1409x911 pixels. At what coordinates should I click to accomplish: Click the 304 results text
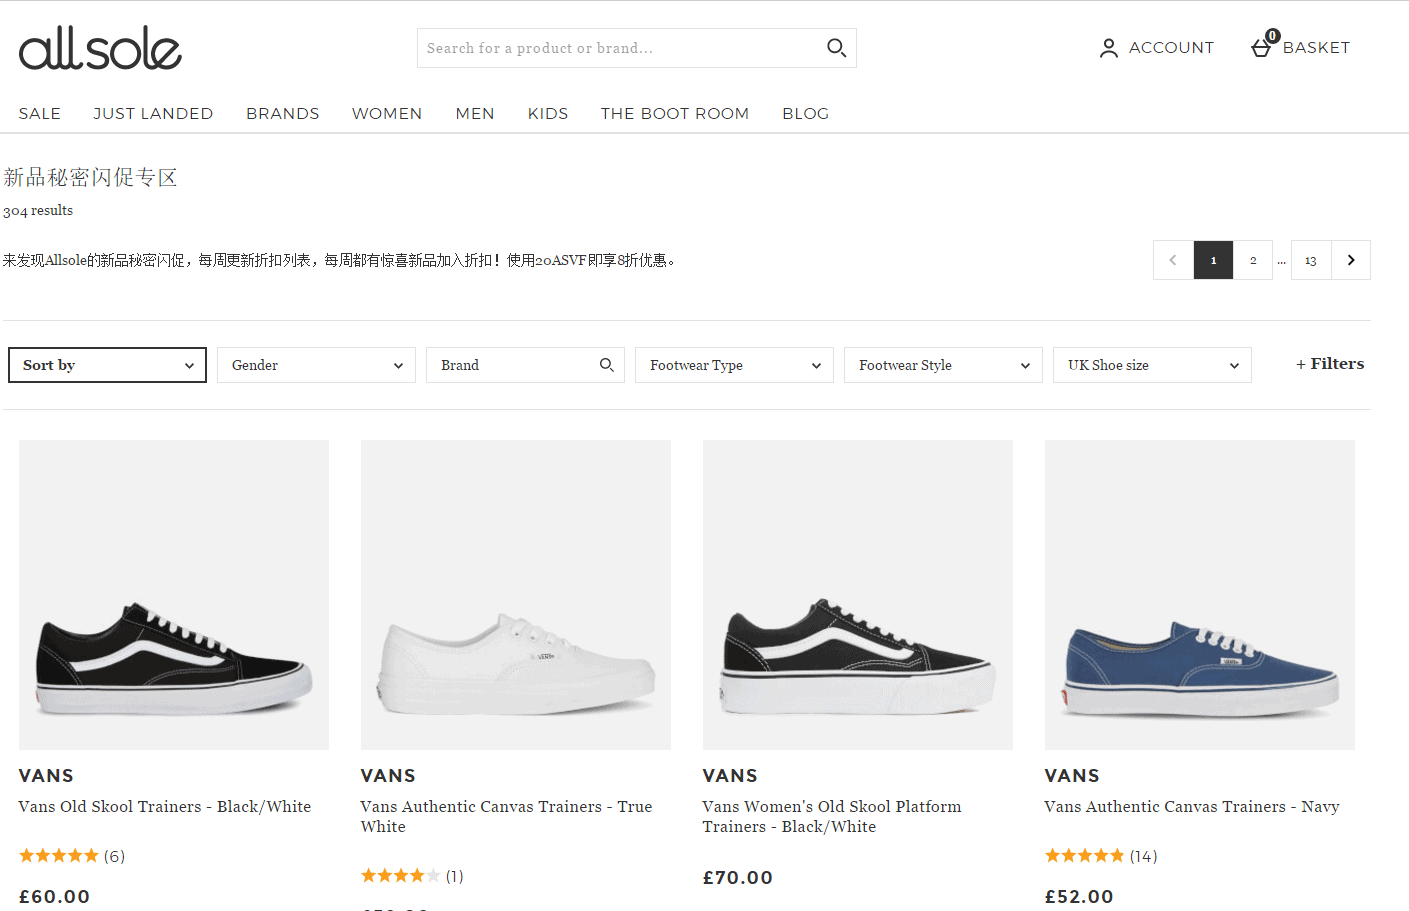(38, 211)
